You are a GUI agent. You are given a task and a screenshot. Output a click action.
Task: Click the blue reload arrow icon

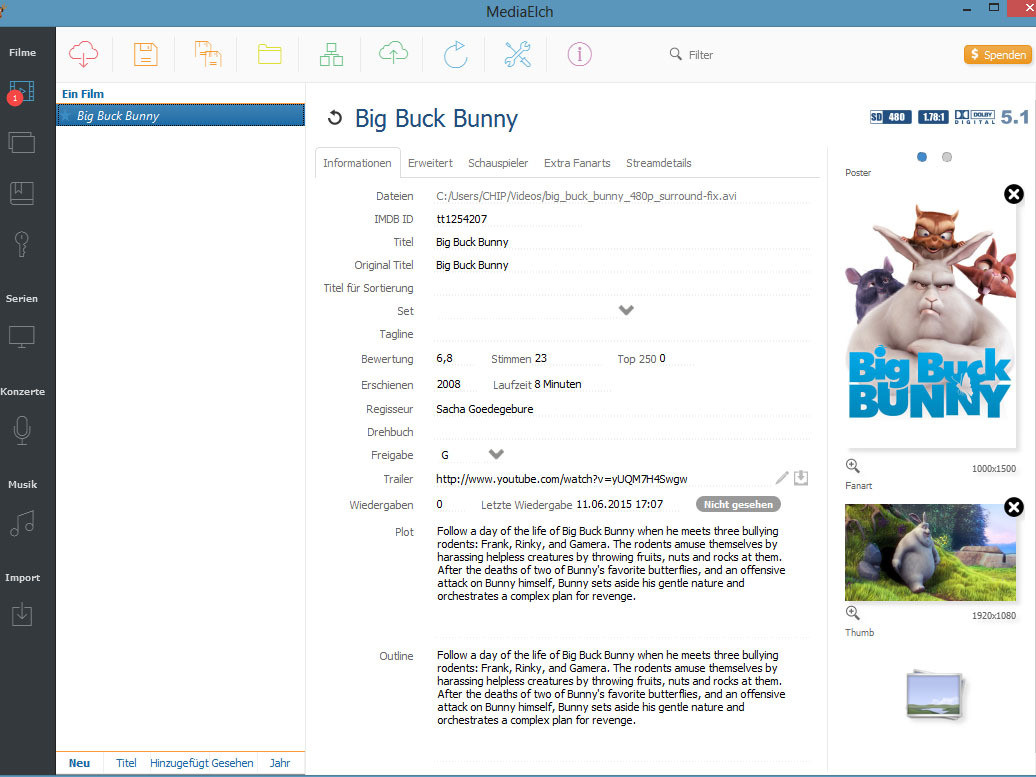(x=455, y=54)
